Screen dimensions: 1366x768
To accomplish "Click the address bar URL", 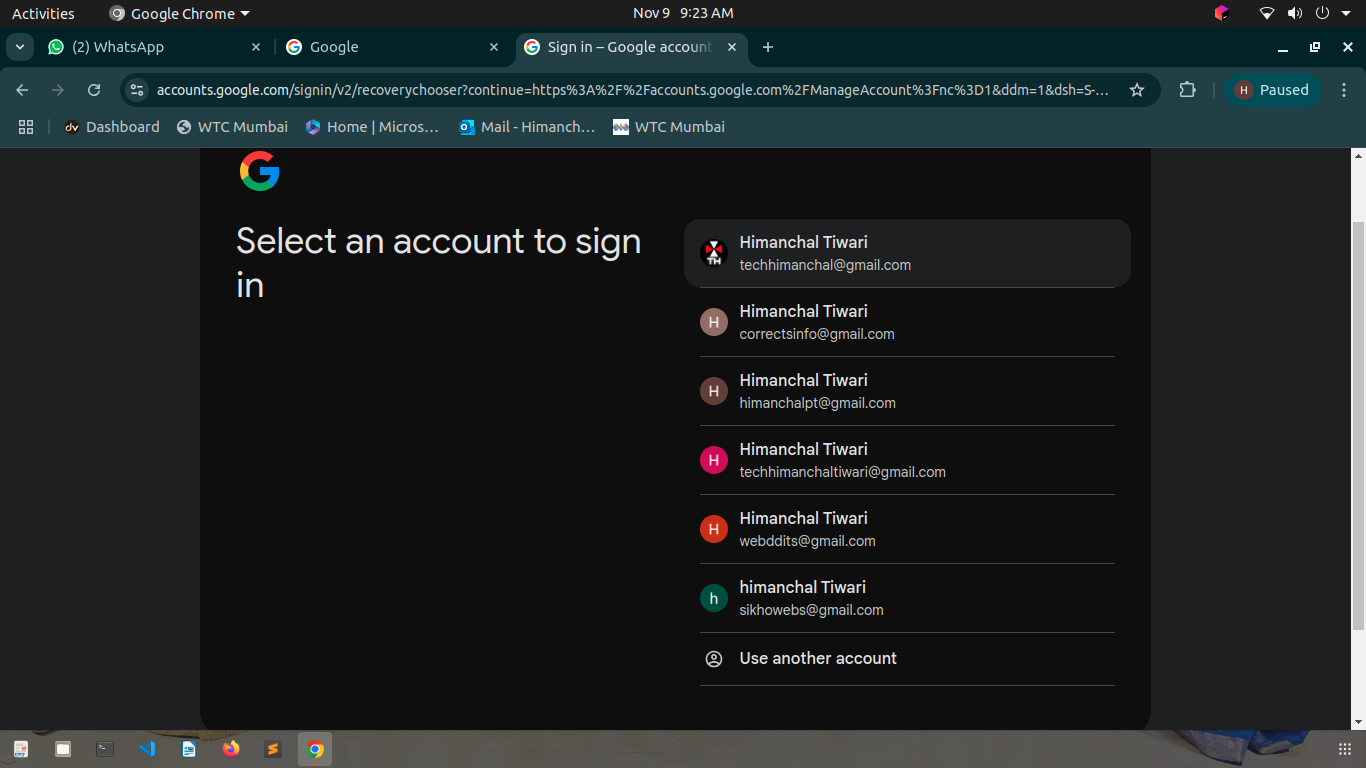I will pyautogui.click(x=632, y=90).
